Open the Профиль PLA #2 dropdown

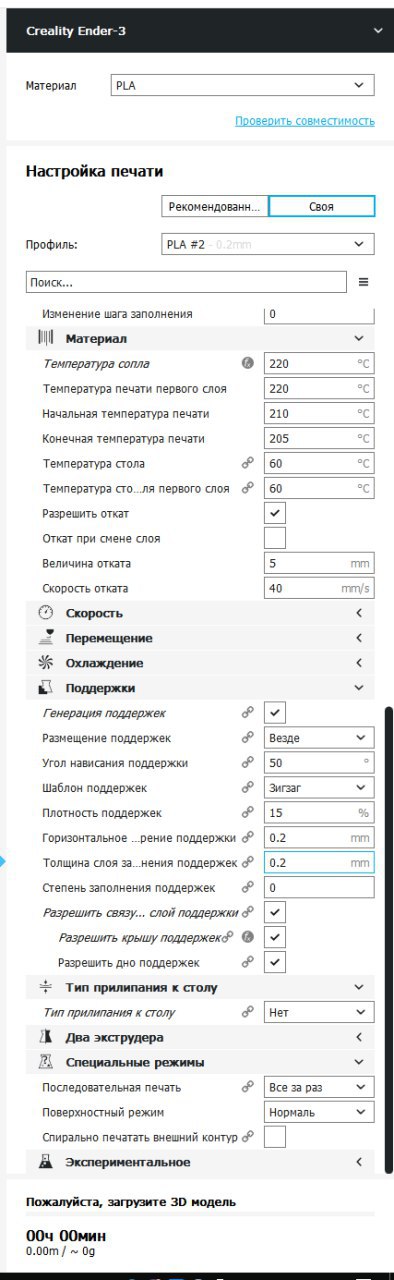(267, 244)
